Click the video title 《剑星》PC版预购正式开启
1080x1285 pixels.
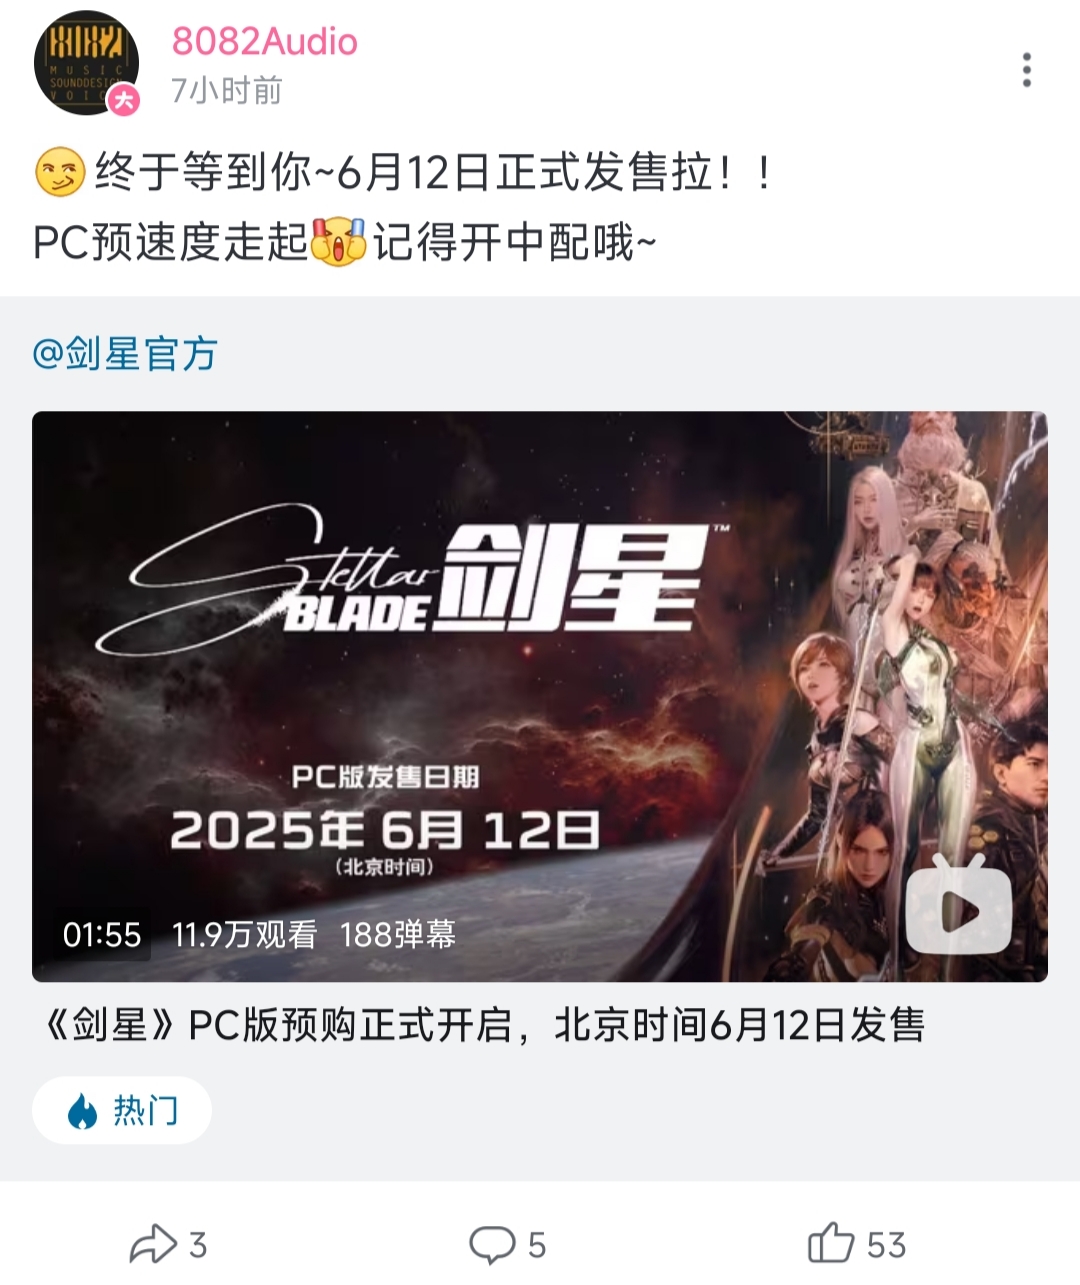coord(482,1025)
